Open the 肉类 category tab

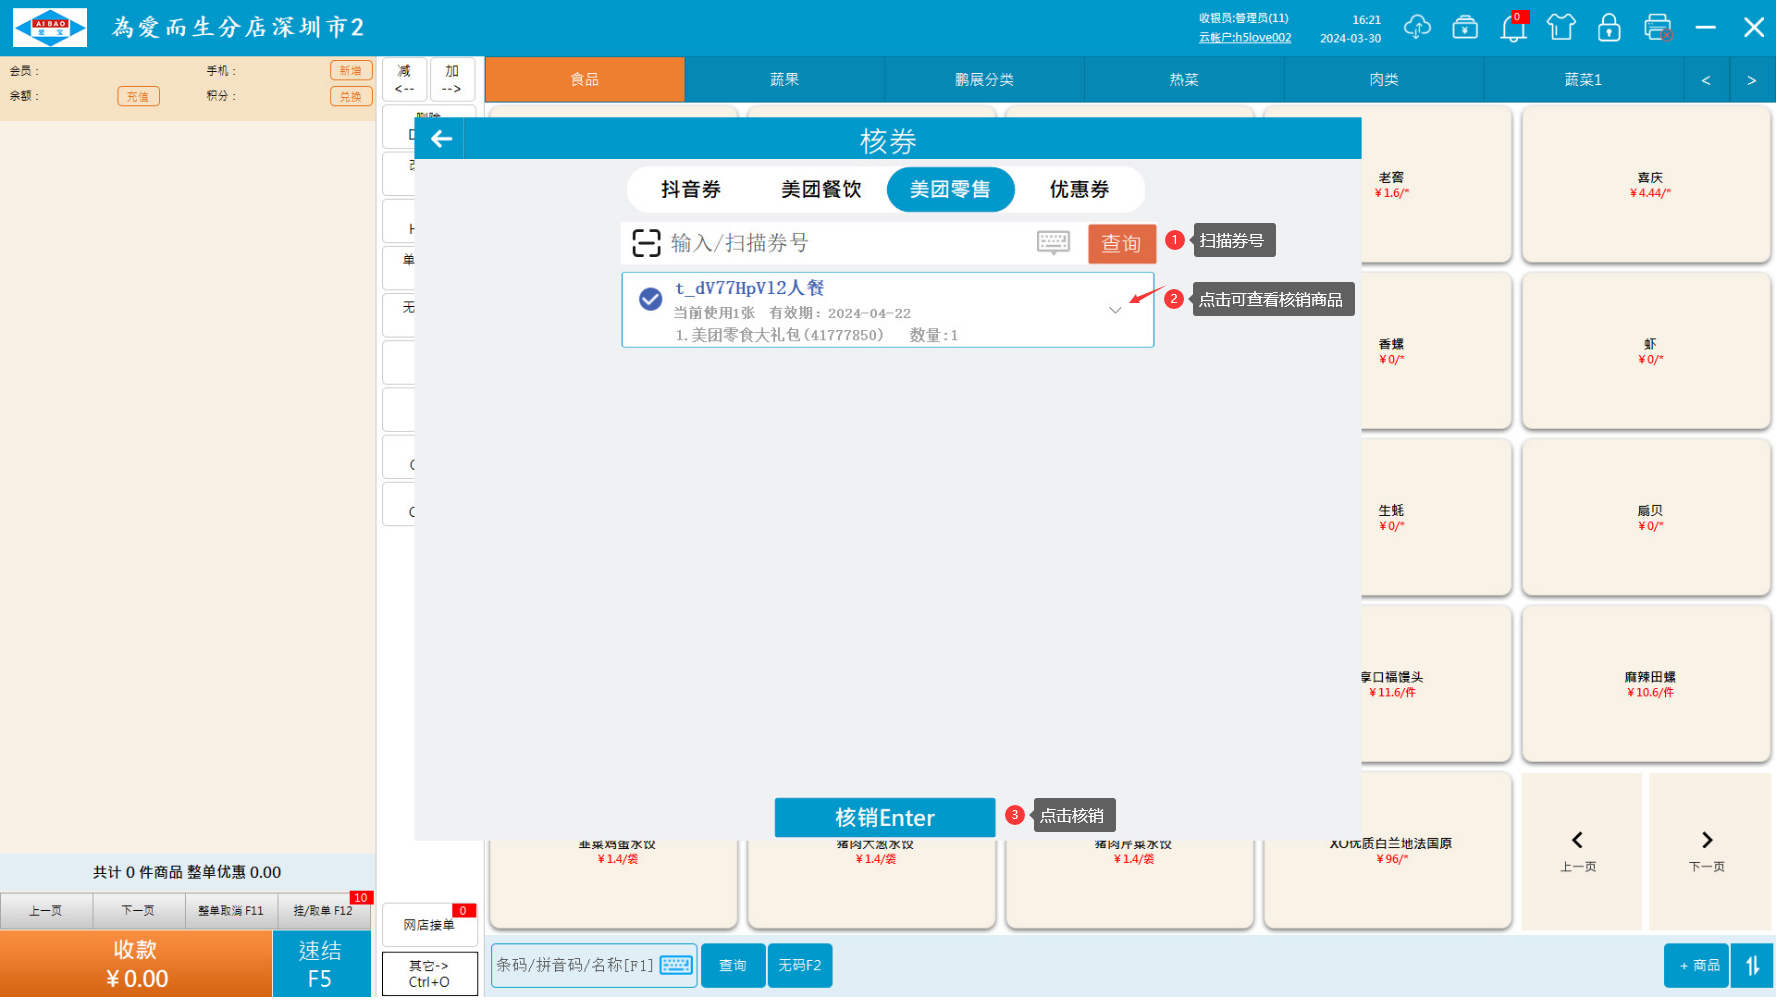1384,79
